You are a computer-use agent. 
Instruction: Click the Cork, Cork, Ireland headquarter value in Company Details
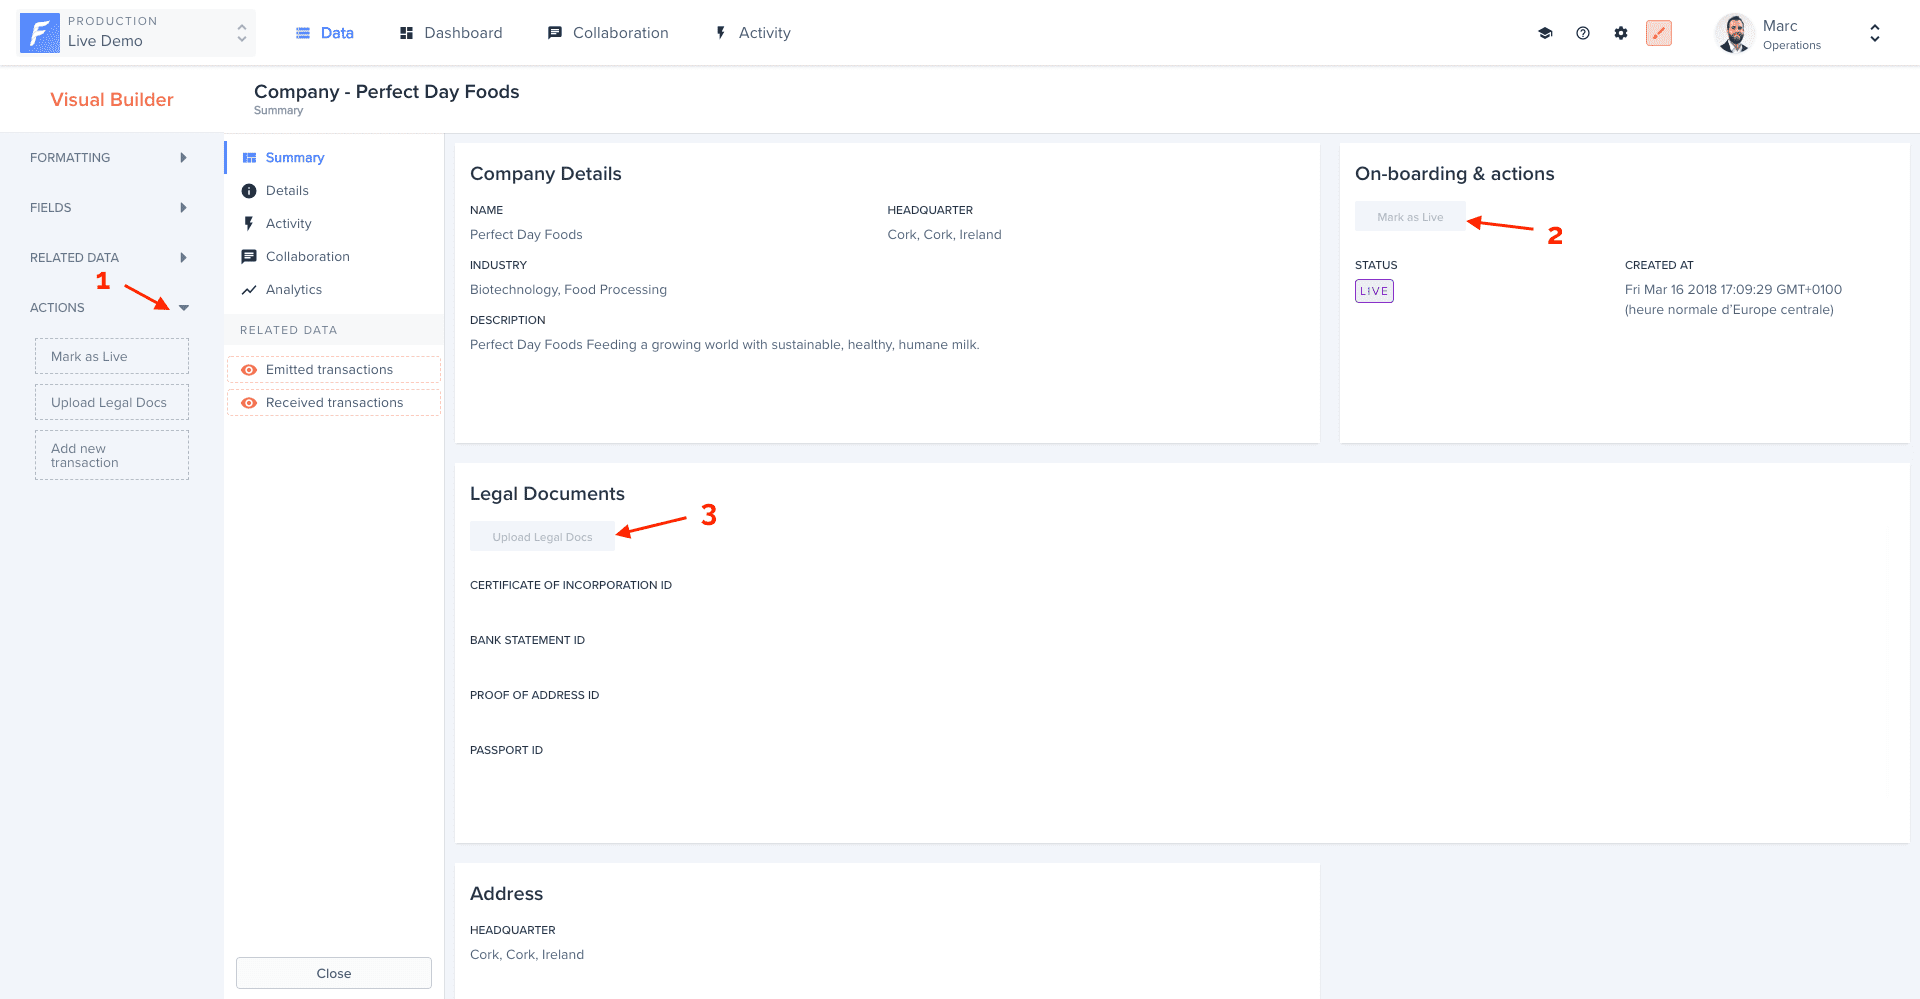(944, 235)
